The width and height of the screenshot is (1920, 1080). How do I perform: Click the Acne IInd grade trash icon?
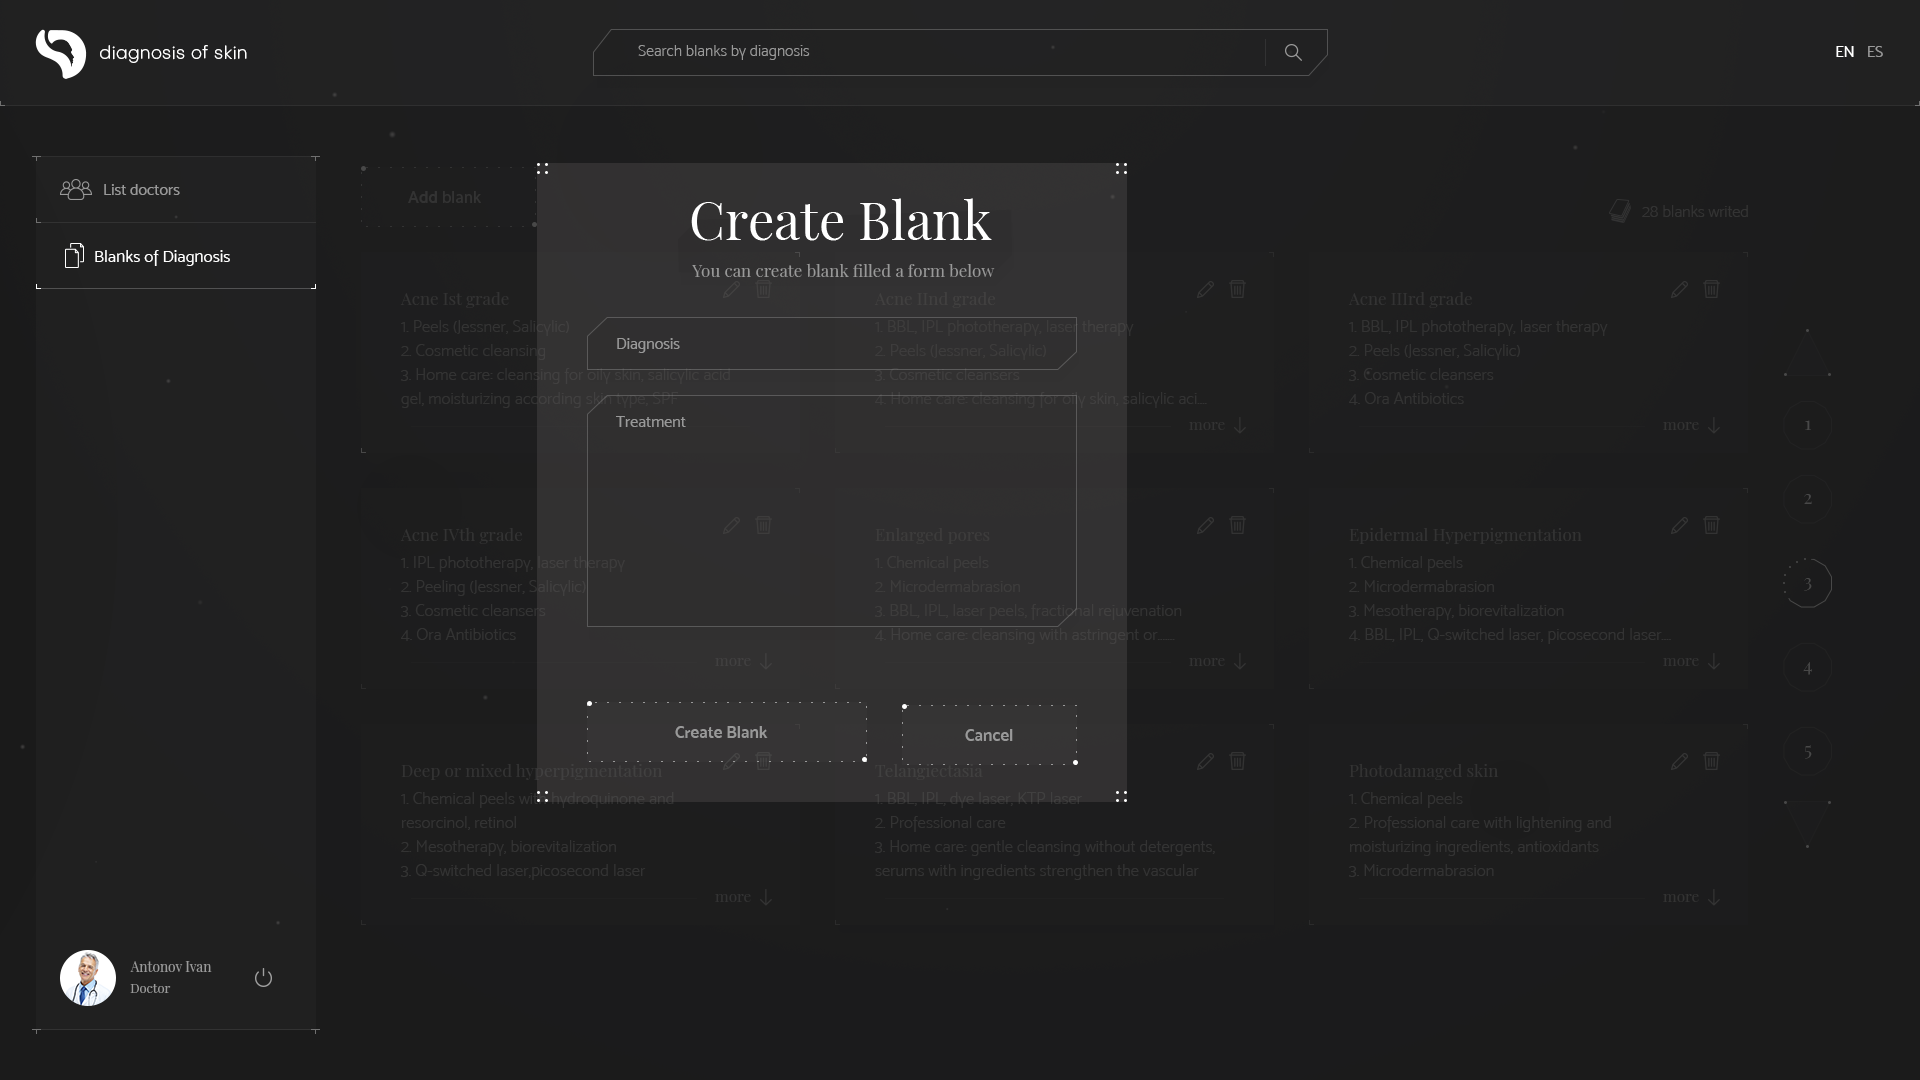[1237, 289]
